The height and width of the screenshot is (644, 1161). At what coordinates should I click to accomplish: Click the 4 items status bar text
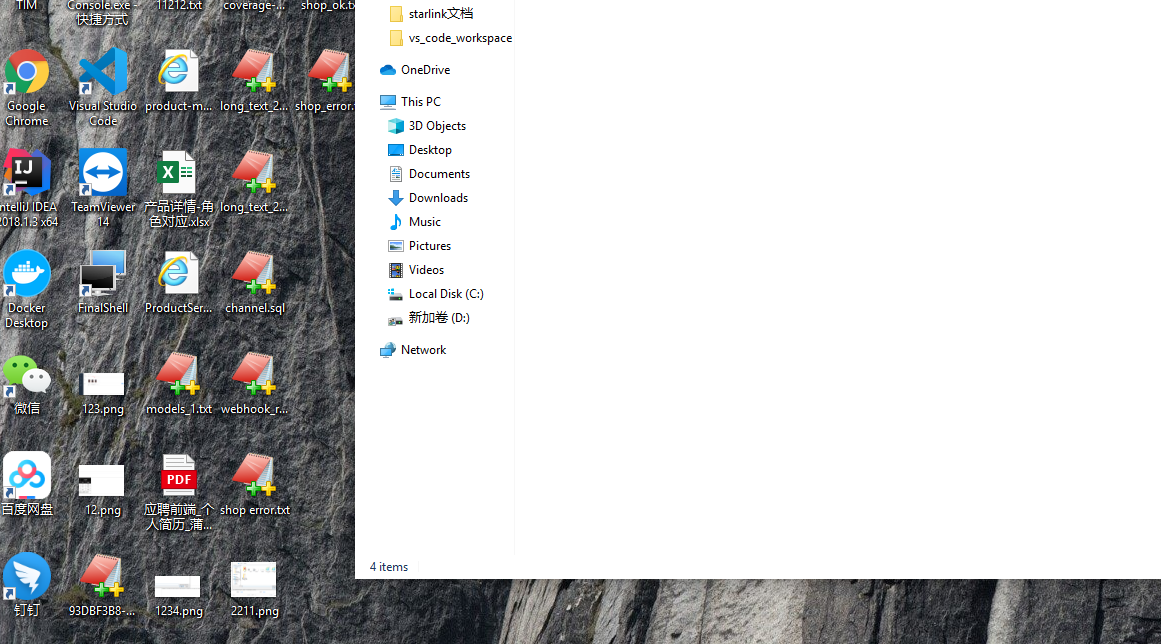tap(389, 567)
